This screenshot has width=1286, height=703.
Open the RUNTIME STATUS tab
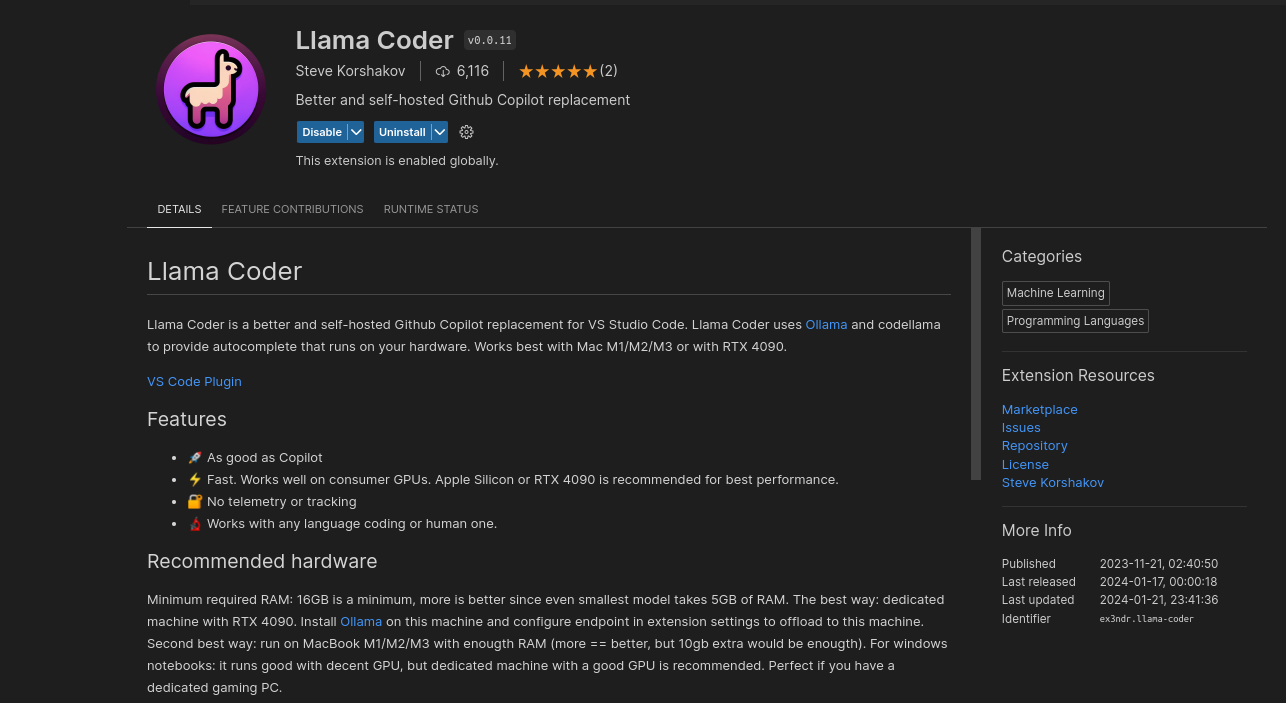431,209
